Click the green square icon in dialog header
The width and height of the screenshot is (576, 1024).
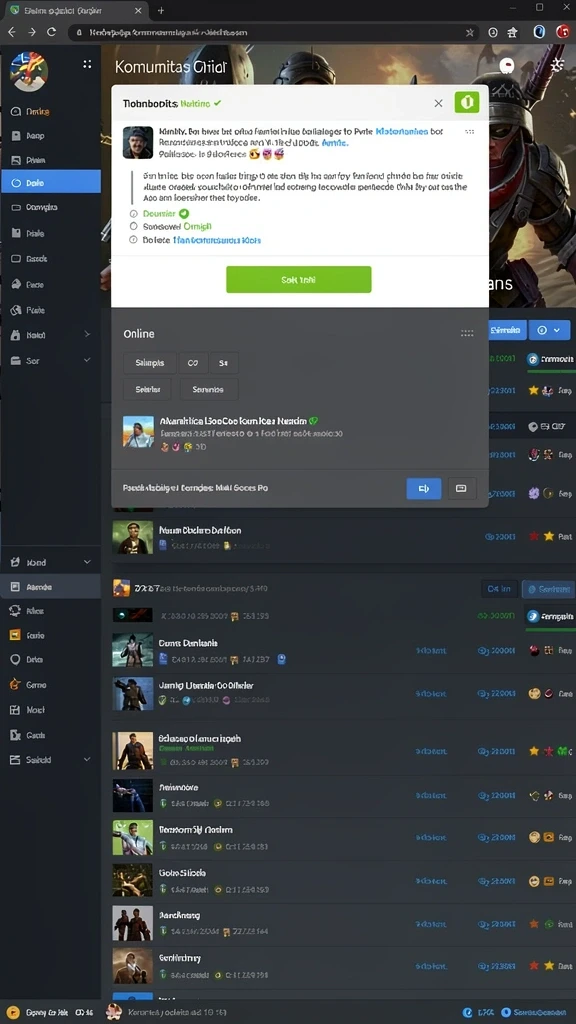(467, 102)
